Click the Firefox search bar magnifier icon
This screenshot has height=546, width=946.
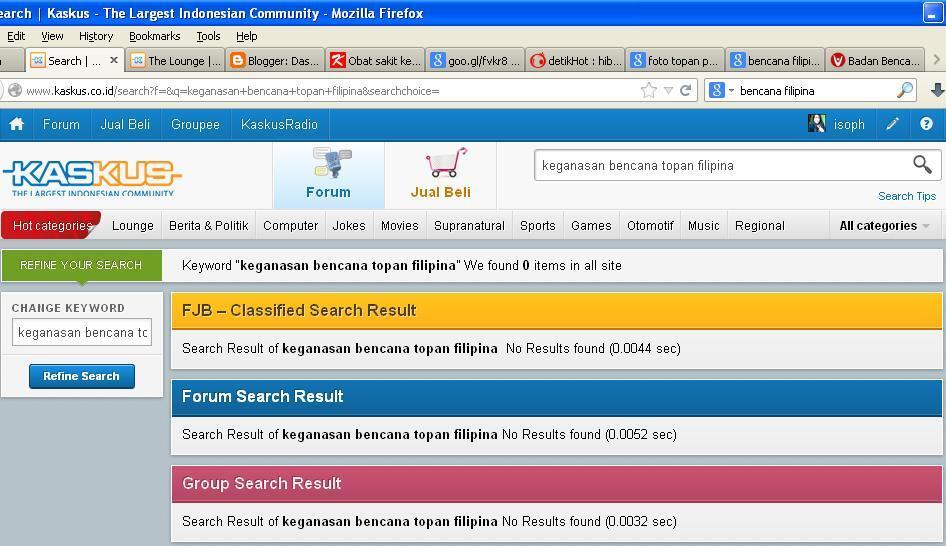[x=904, y=90]
